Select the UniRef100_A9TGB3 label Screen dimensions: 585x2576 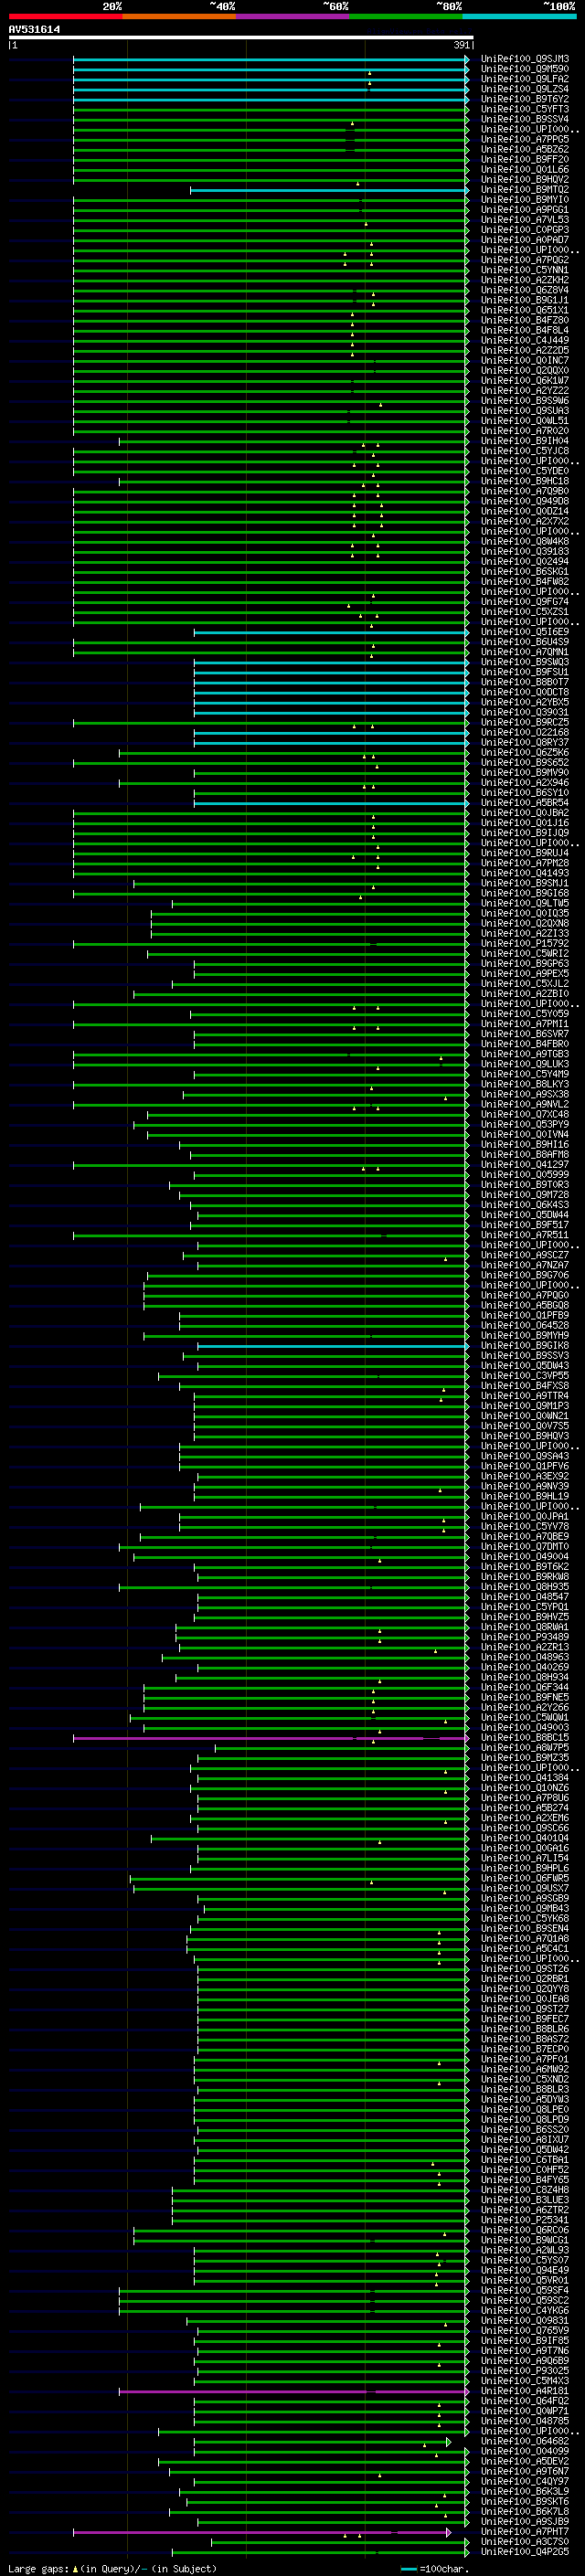coord(525,1054)
